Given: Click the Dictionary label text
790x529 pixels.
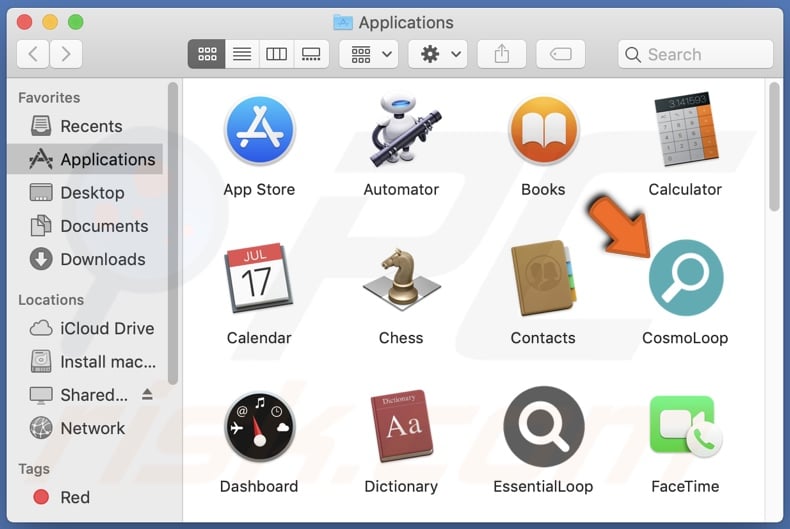Looking at the screenshot, I should (x=401, y=486).
